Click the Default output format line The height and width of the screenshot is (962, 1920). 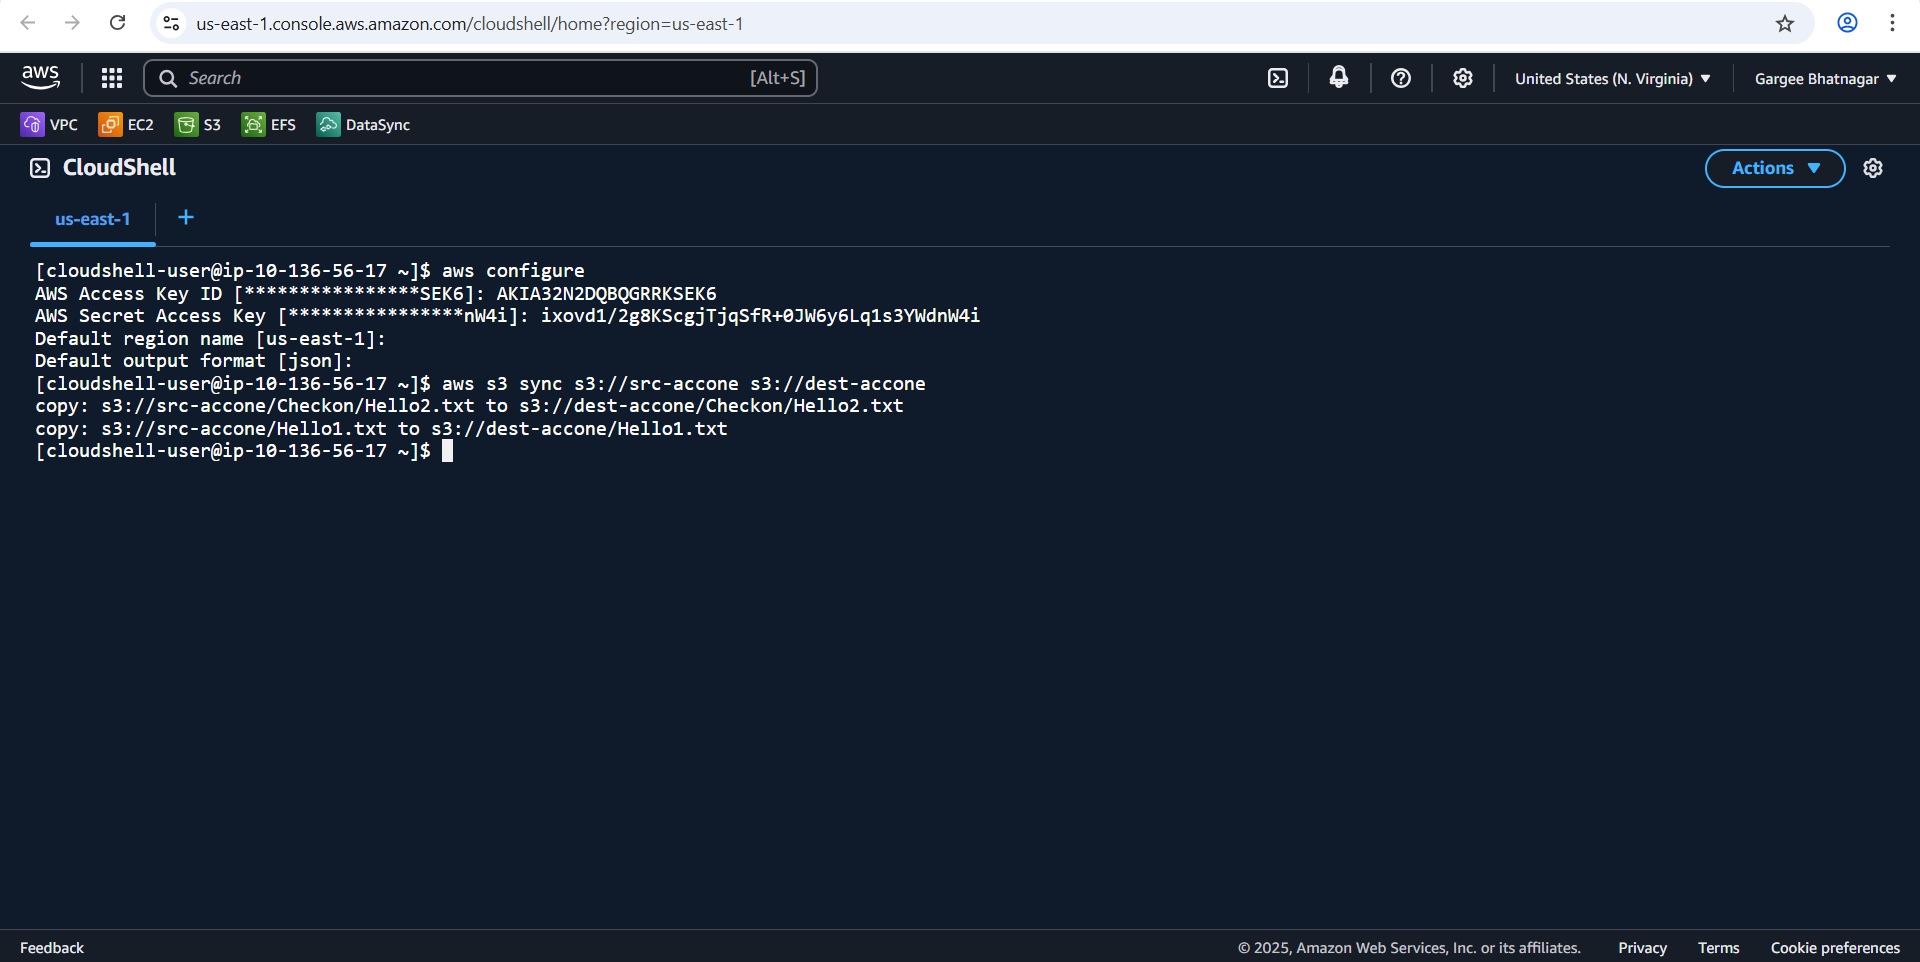(x=194, y=361)
